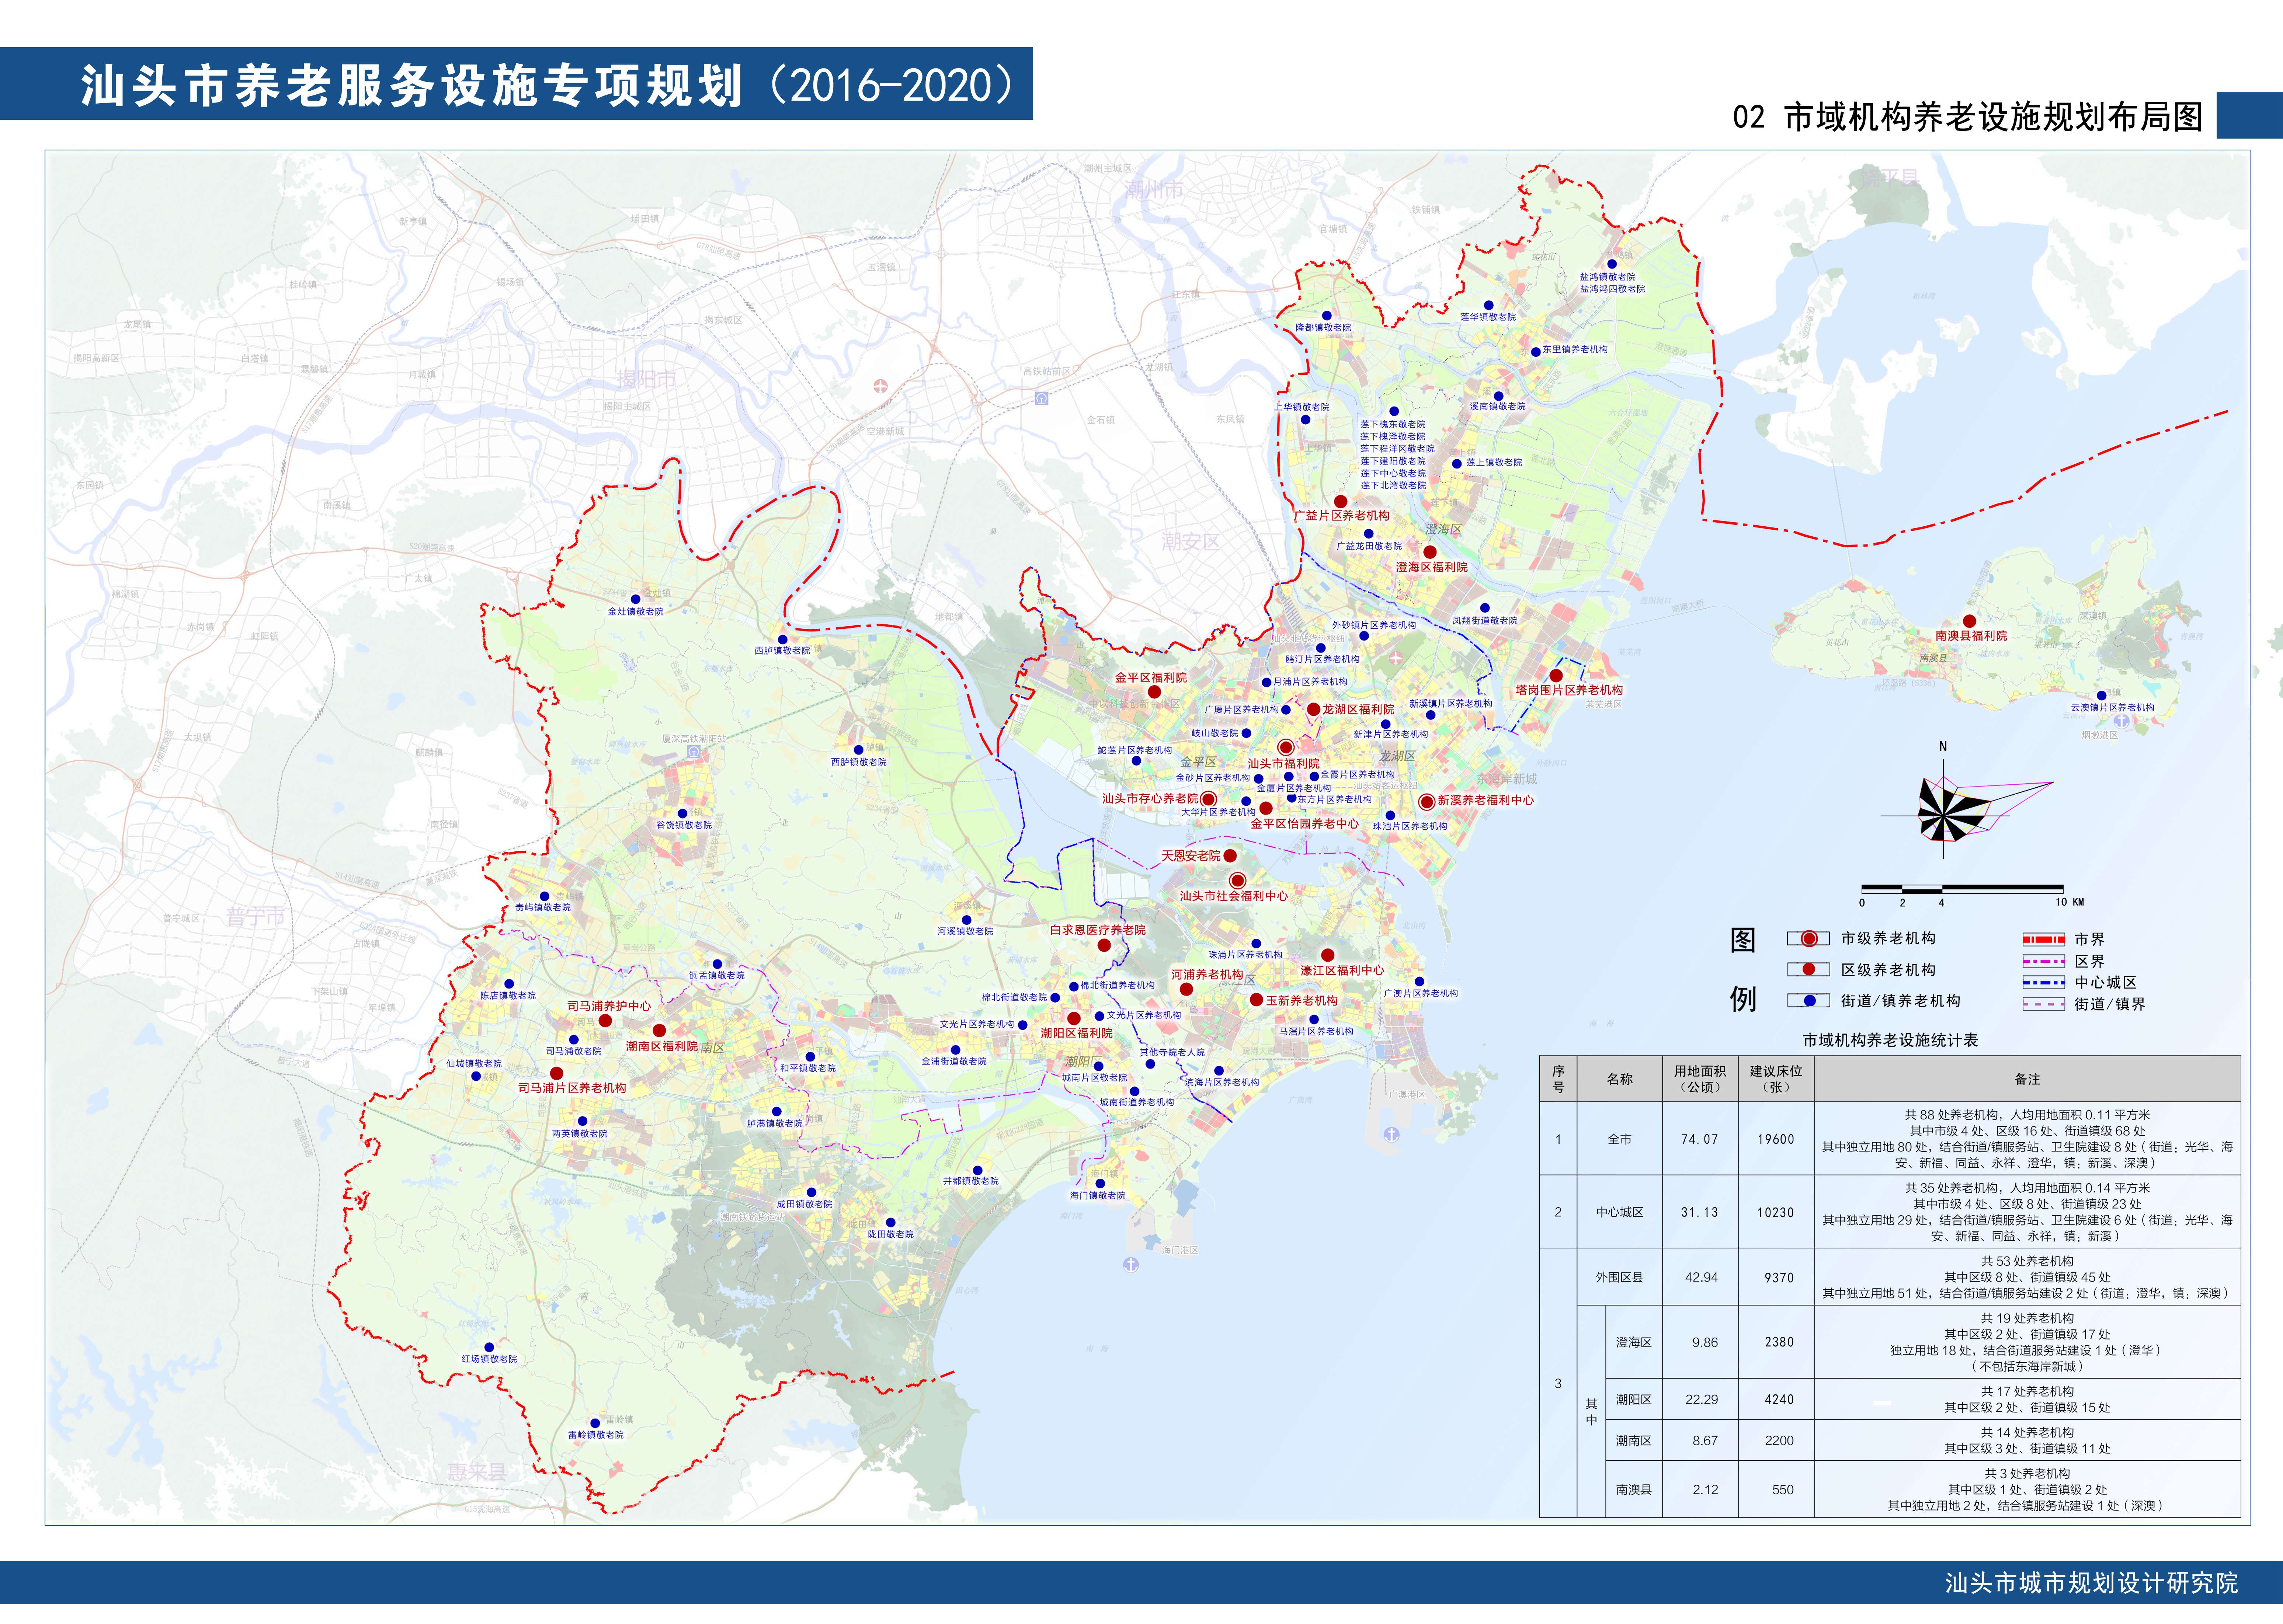Click the 用地面积（公顷） column header

1700,1079
